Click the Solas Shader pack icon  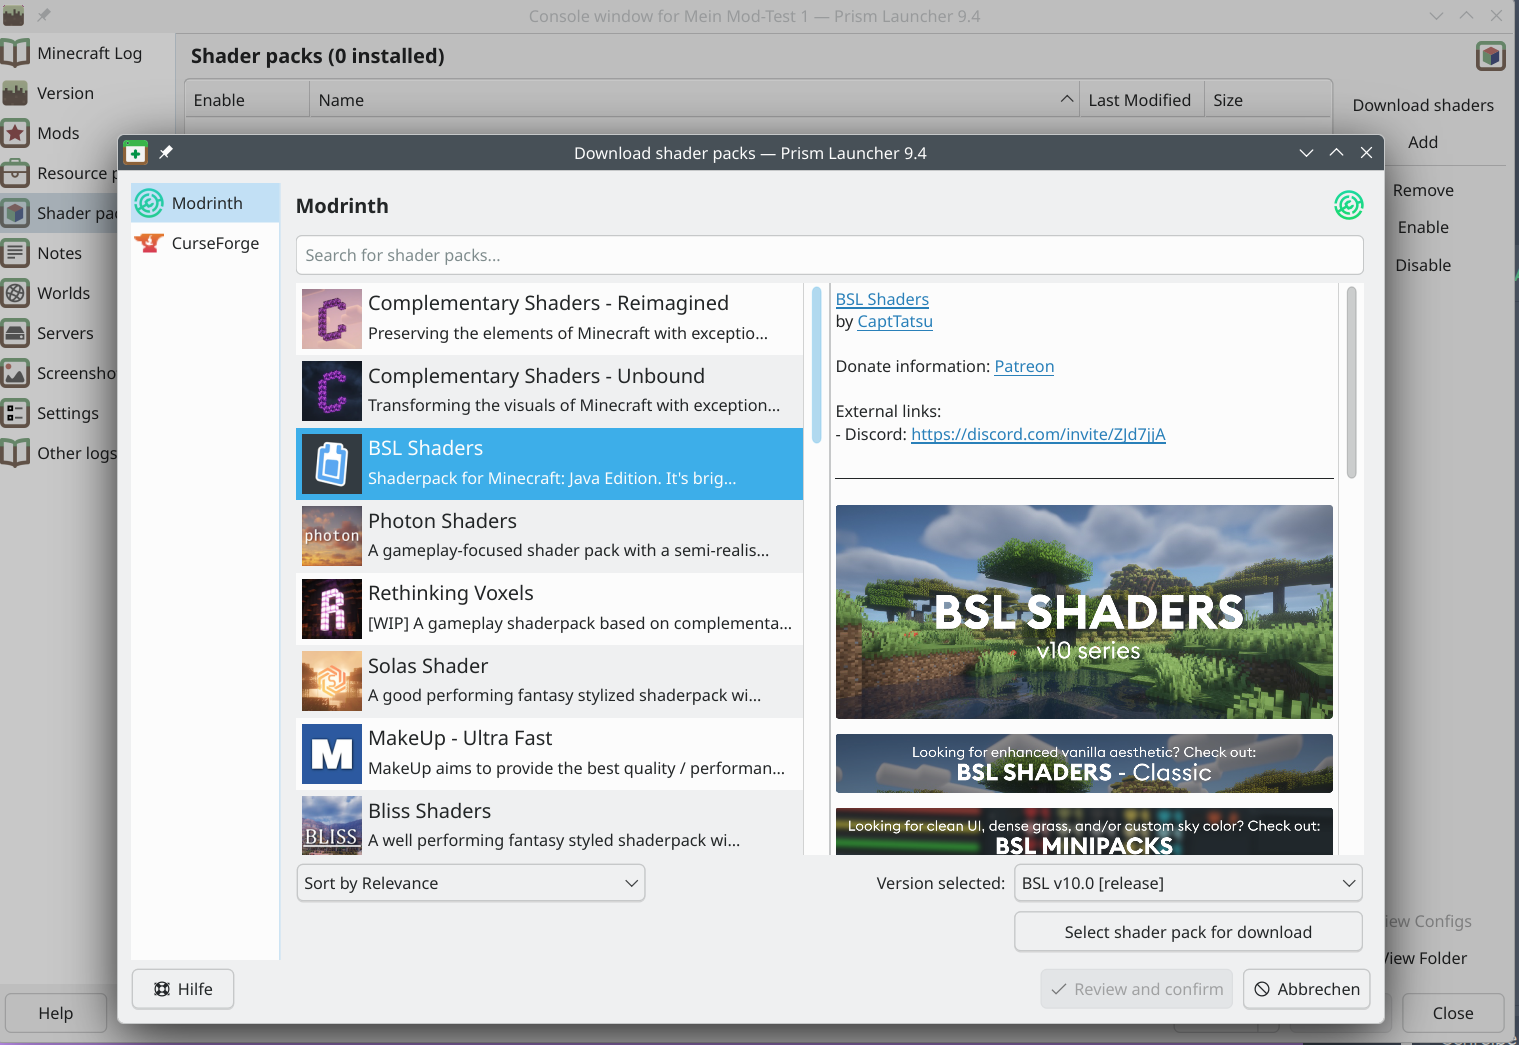pyautogui.click(x=332, y=682)
